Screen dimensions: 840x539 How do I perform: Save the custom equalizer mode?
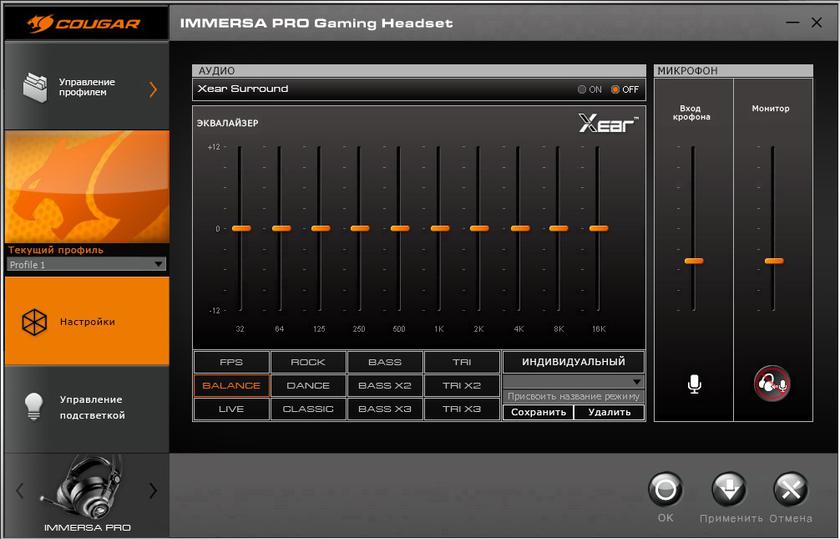pyautogui.click(x=538, y=412)
